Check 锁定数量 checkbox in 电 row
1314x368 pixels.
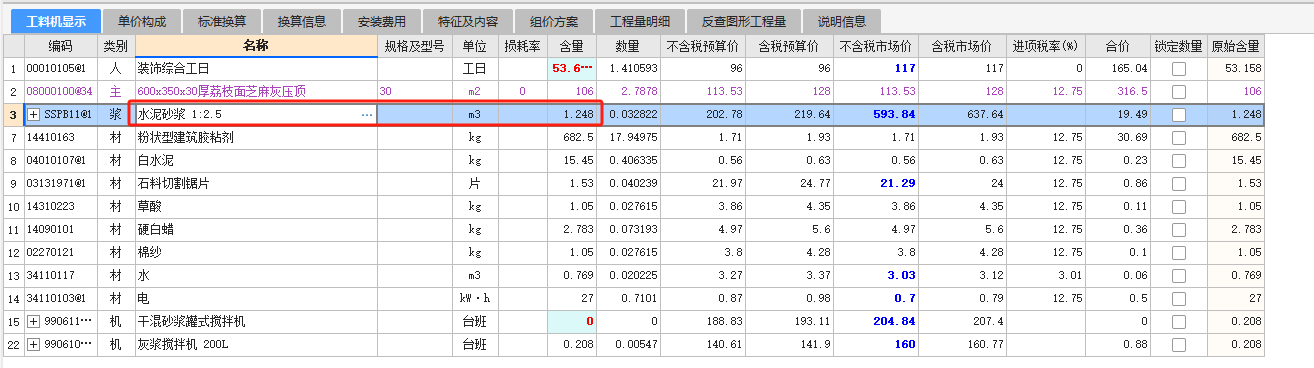pyautogui.click(x=1179, y=298)
